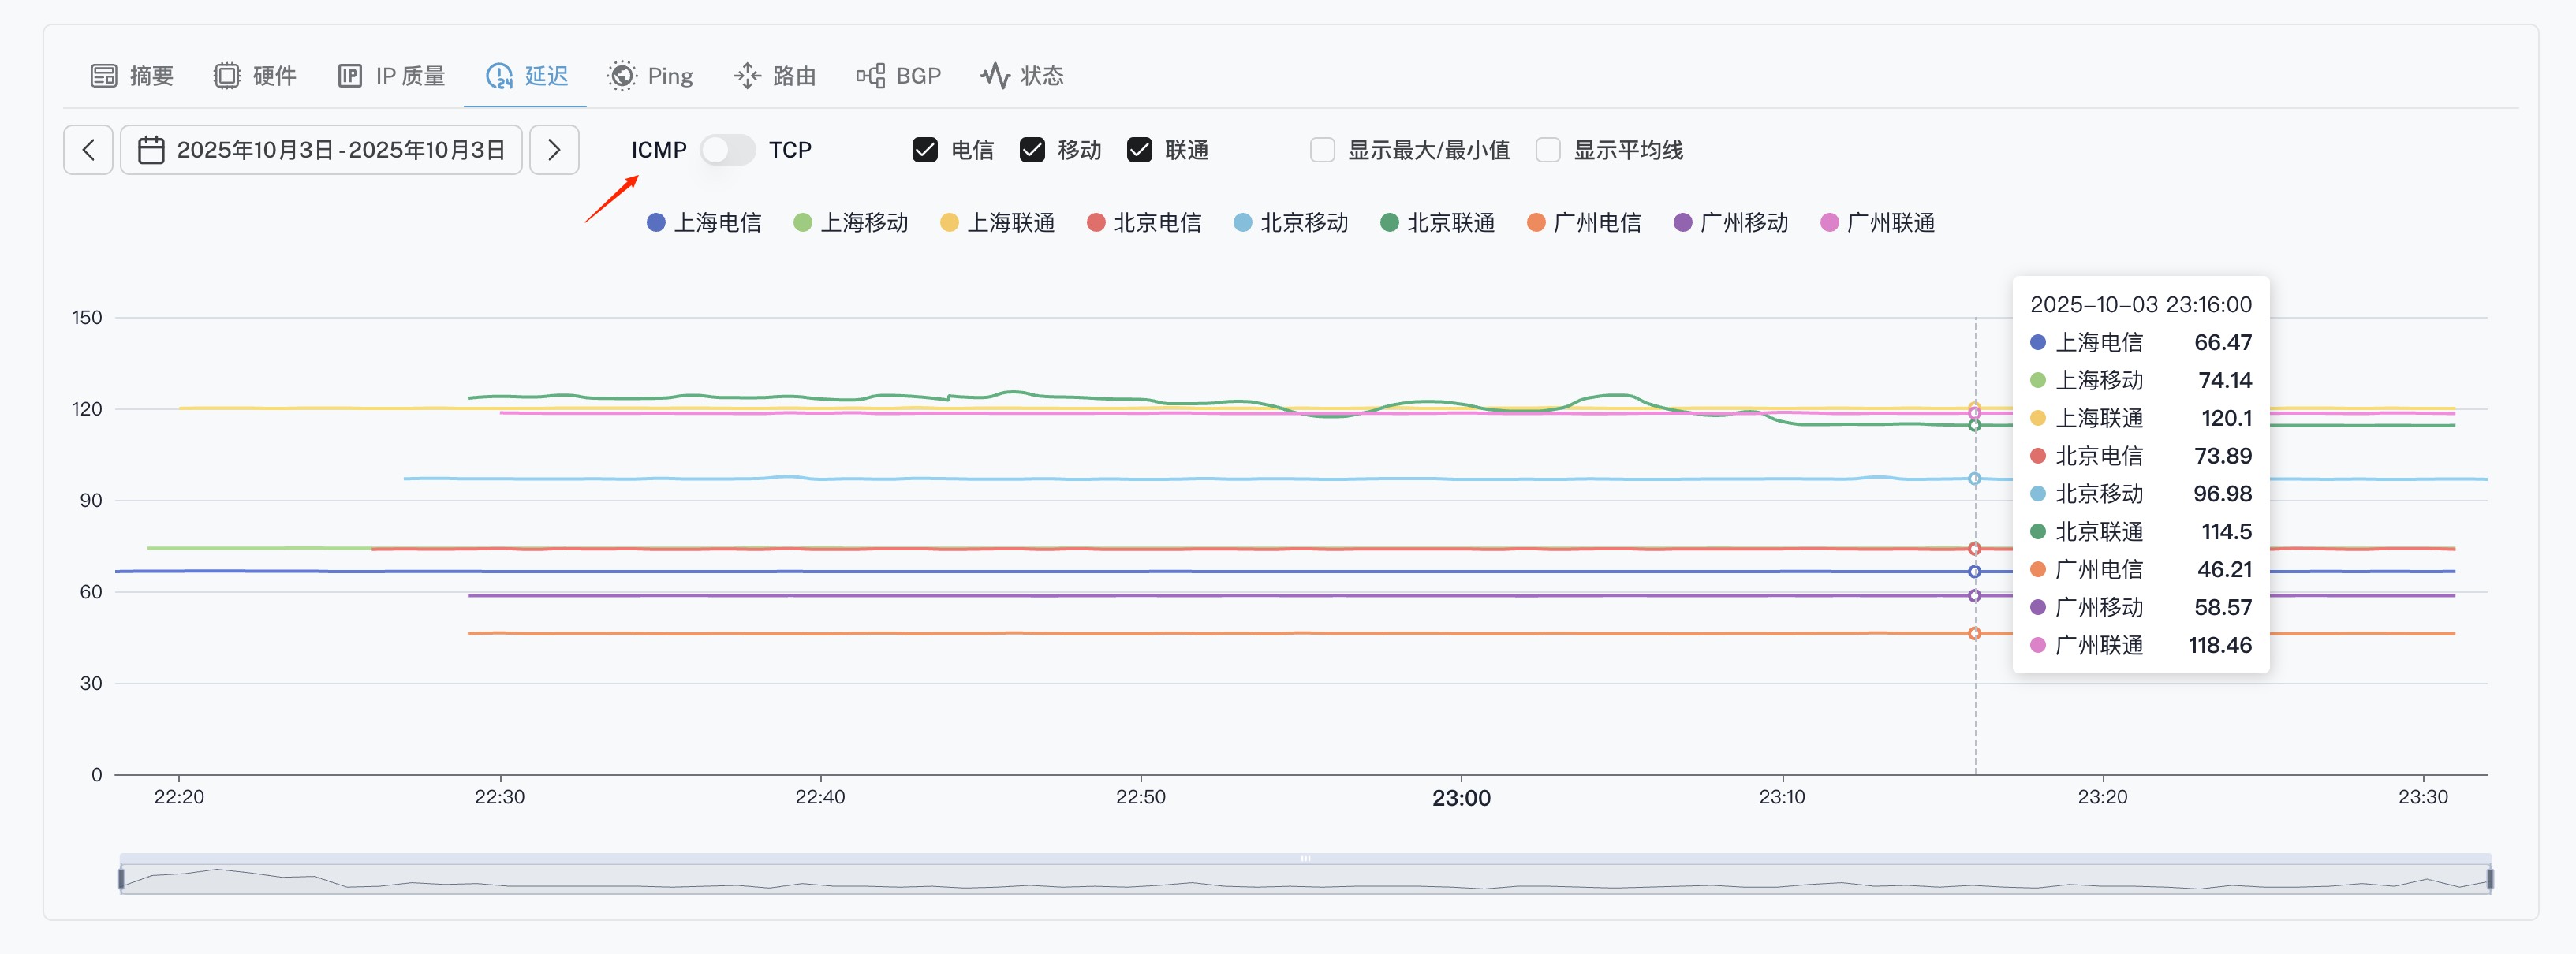Open the date range picker field
Viewport: 2576px width, 954px height.
340,150
